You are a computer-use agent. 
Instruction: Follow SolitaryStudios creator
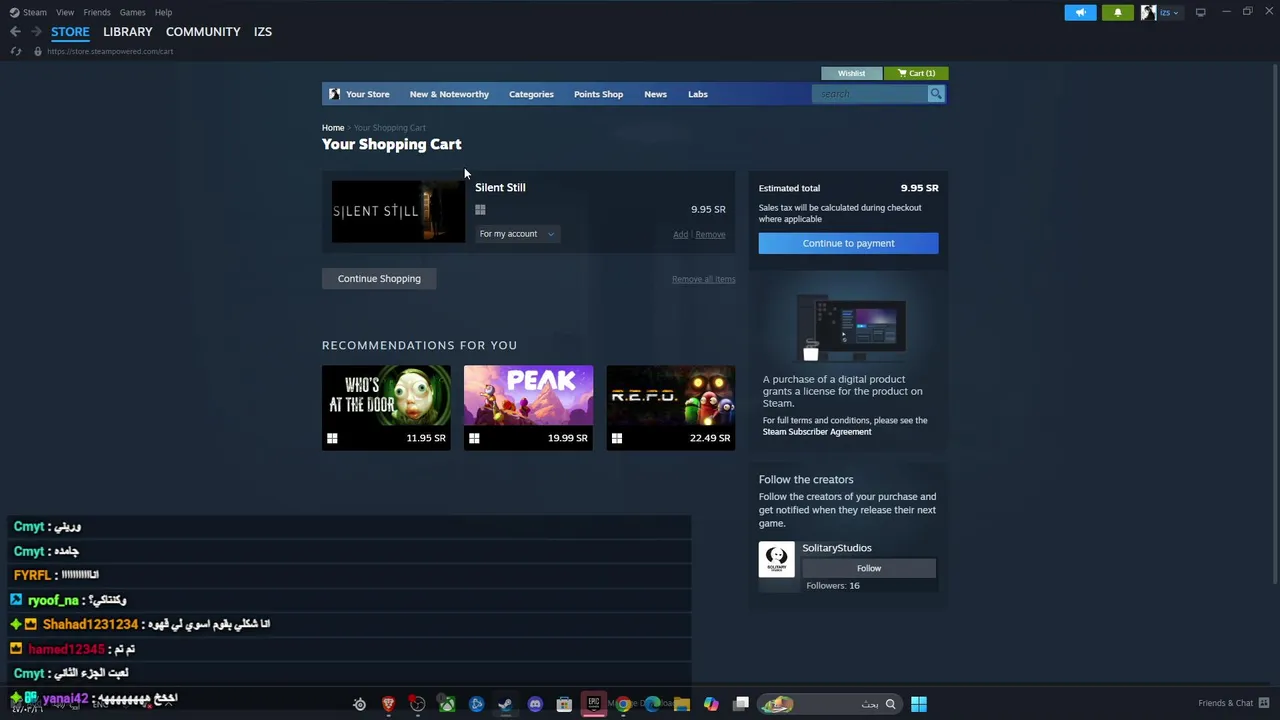(869, 568)
